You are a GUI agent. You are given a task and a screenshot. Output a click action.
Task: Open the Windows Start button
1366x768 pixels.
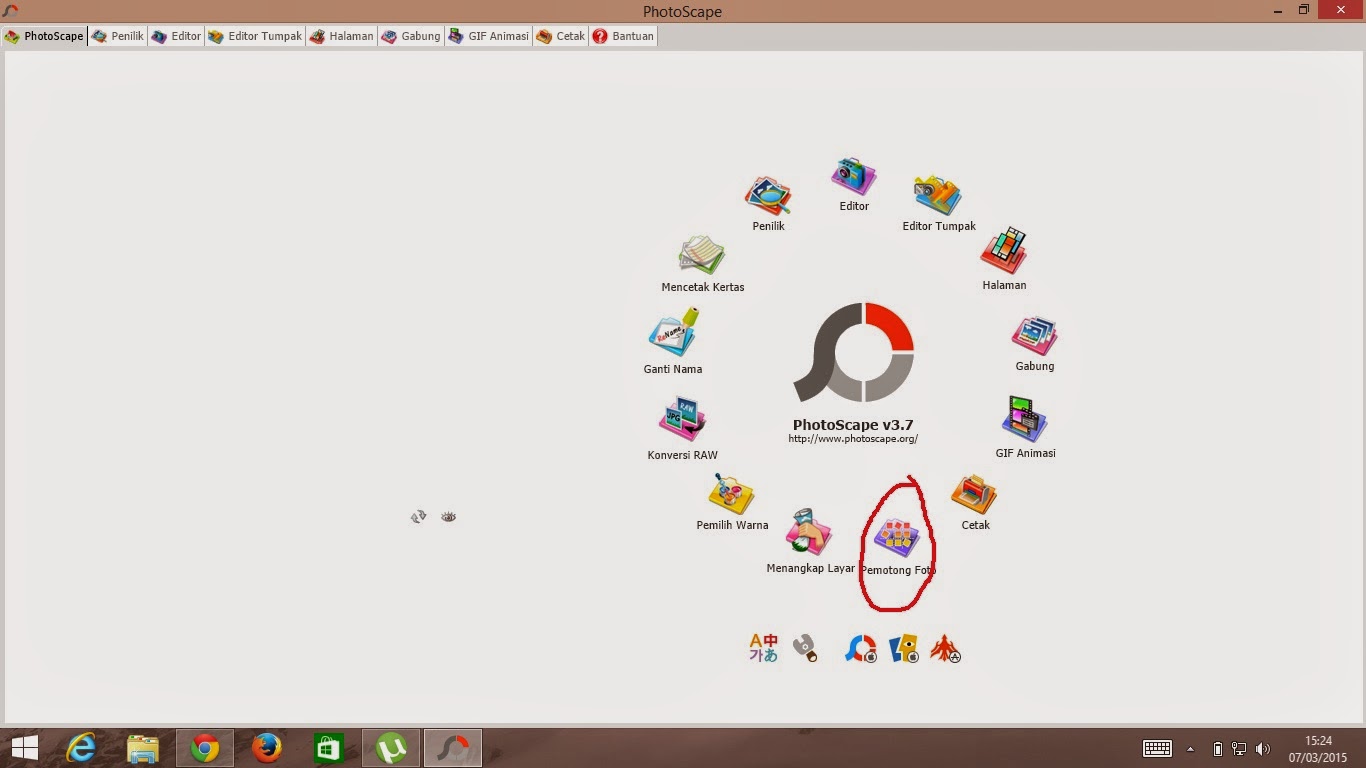coord(25,748)
